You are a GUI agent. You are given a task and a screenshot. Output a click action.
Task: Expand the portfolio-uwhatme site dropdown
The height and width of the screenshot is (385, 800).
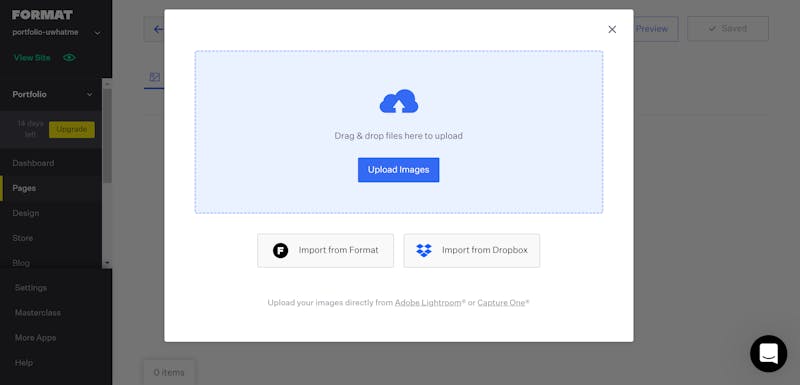(97, 34)
